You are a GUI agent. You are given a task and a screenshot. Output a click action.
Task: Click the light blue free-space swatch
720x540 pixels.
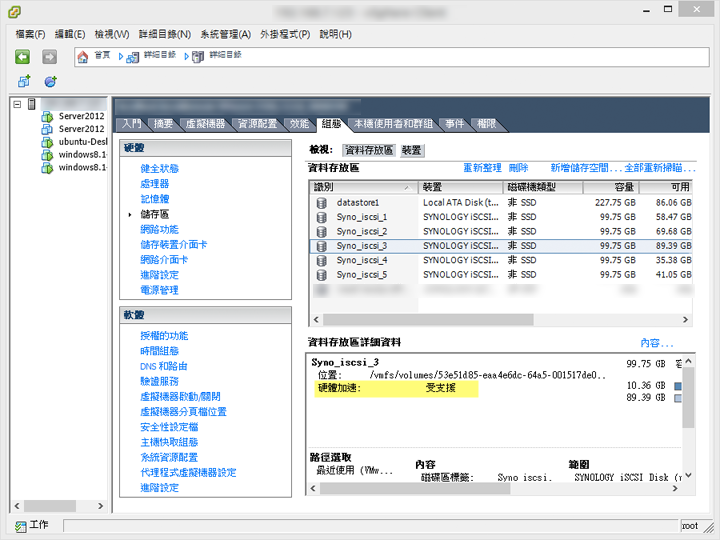coord(678,398)
